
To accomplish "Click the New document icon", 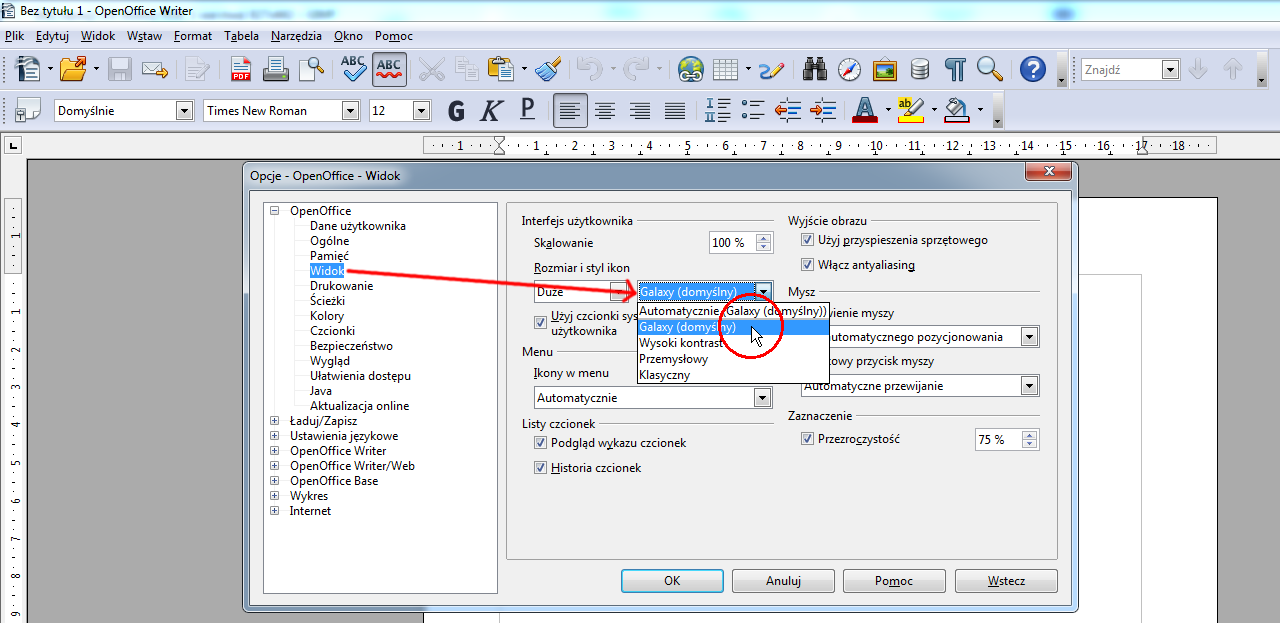I will coord(28,69).
